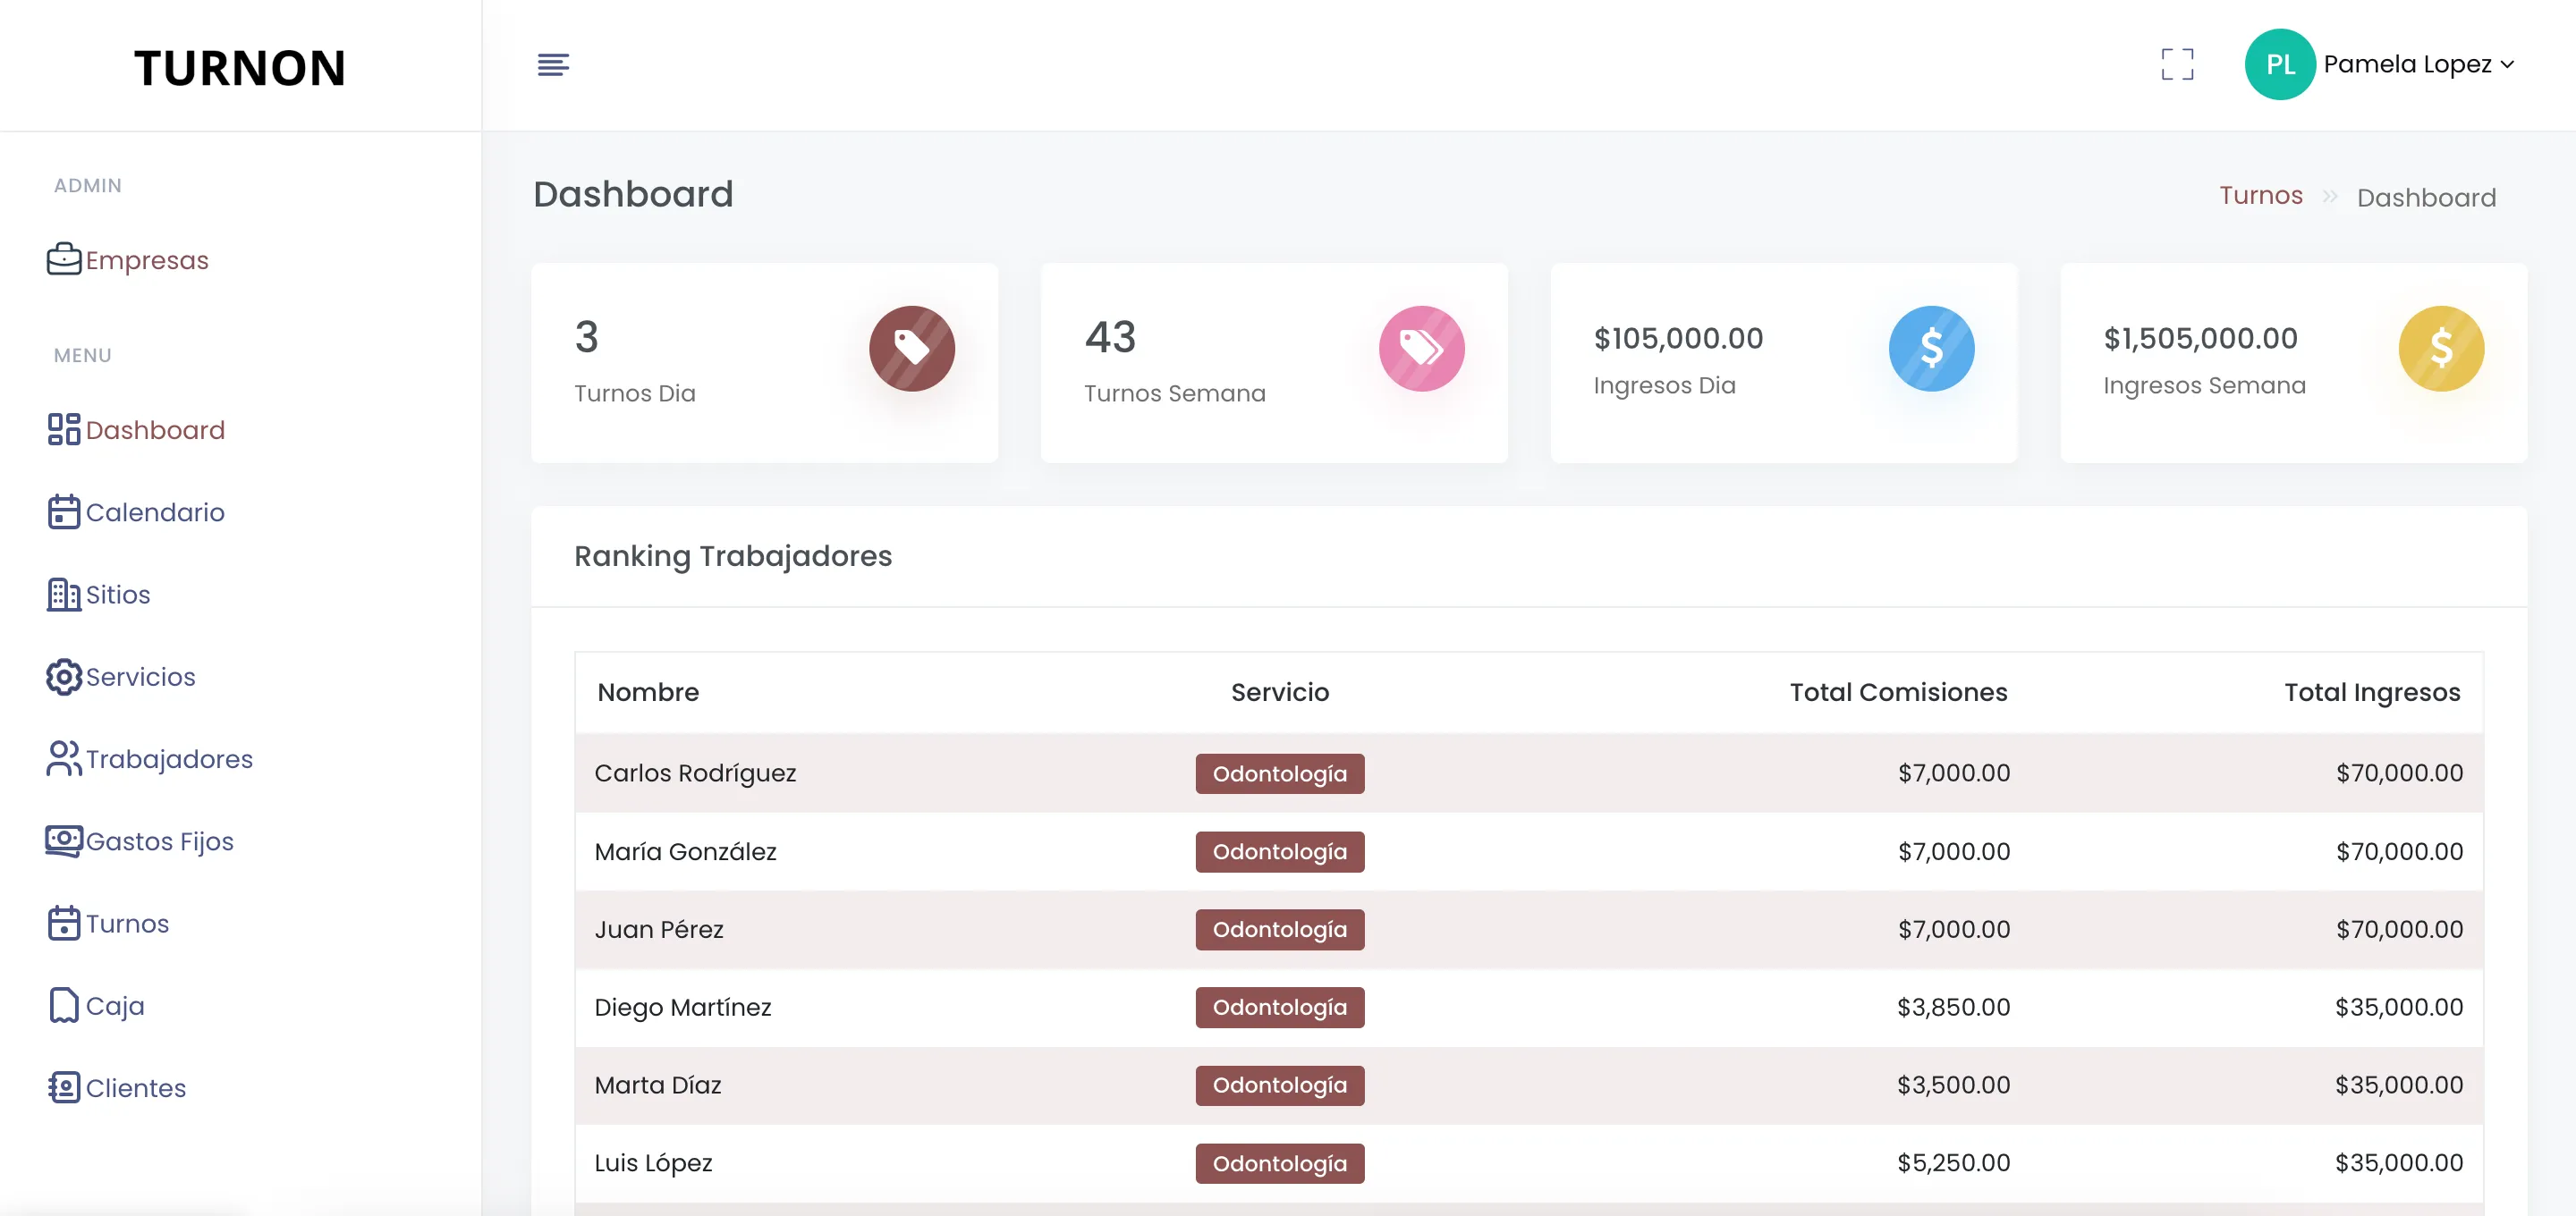Open Clientes via the address book icon

pyautogui.click(x=63, y=1088)
